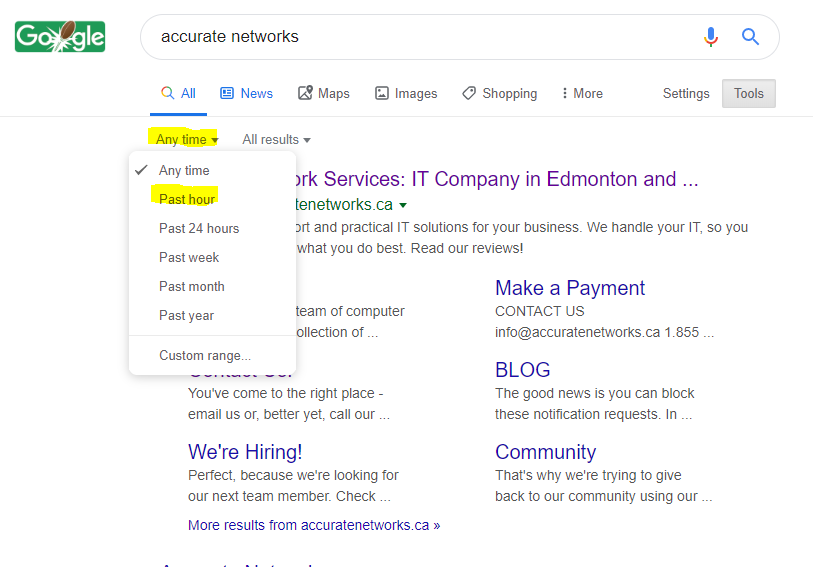Viewport: 813px width, 567px height.
Task: Toggle the Tools button
Action: (749, 93)
